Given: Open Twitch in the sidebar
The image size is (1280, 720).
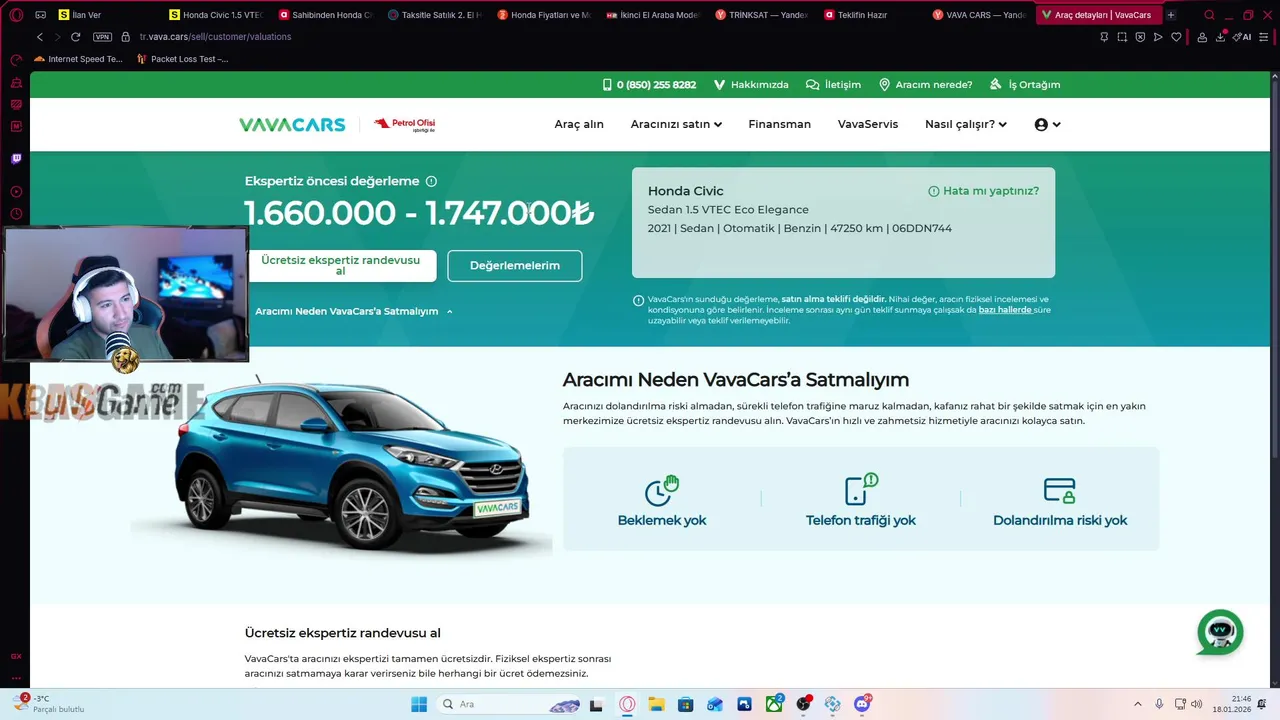Looking at the screenshot, I should (16, 159).
